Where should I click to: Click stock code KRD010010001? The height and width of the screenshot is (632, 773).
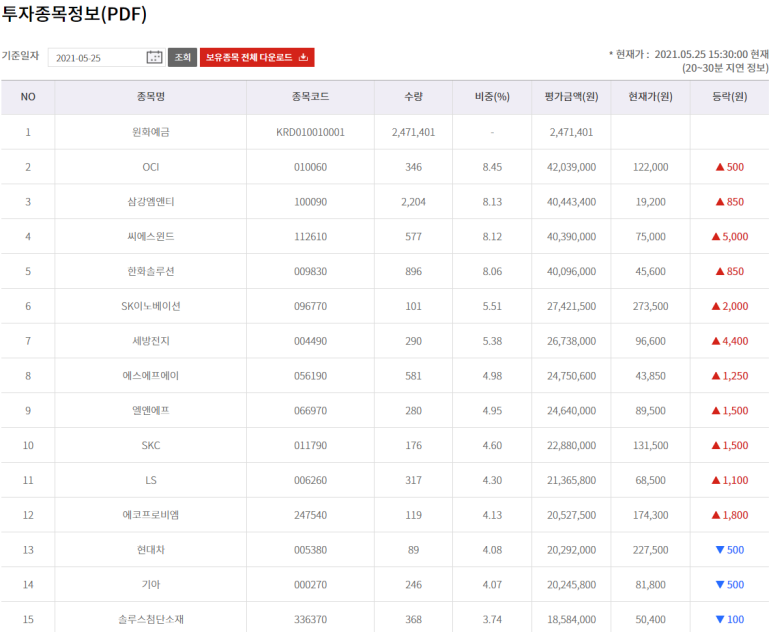tap(311, 132)
